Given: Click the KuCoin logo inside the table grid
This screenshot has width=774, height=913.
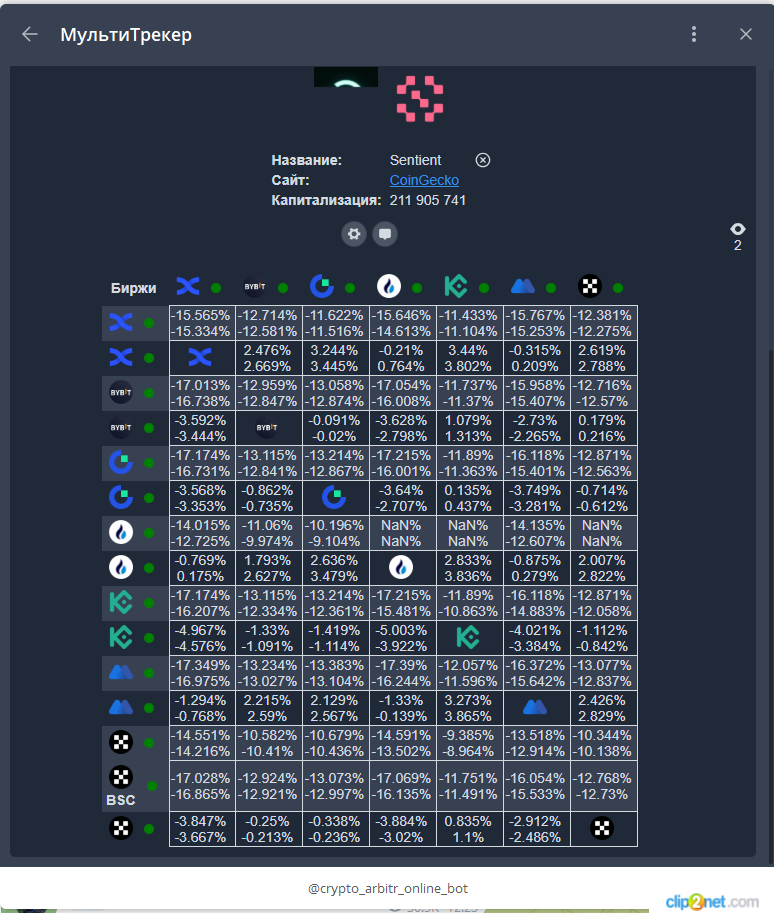Looking at the screenshot, I should [x=468, y=637].
